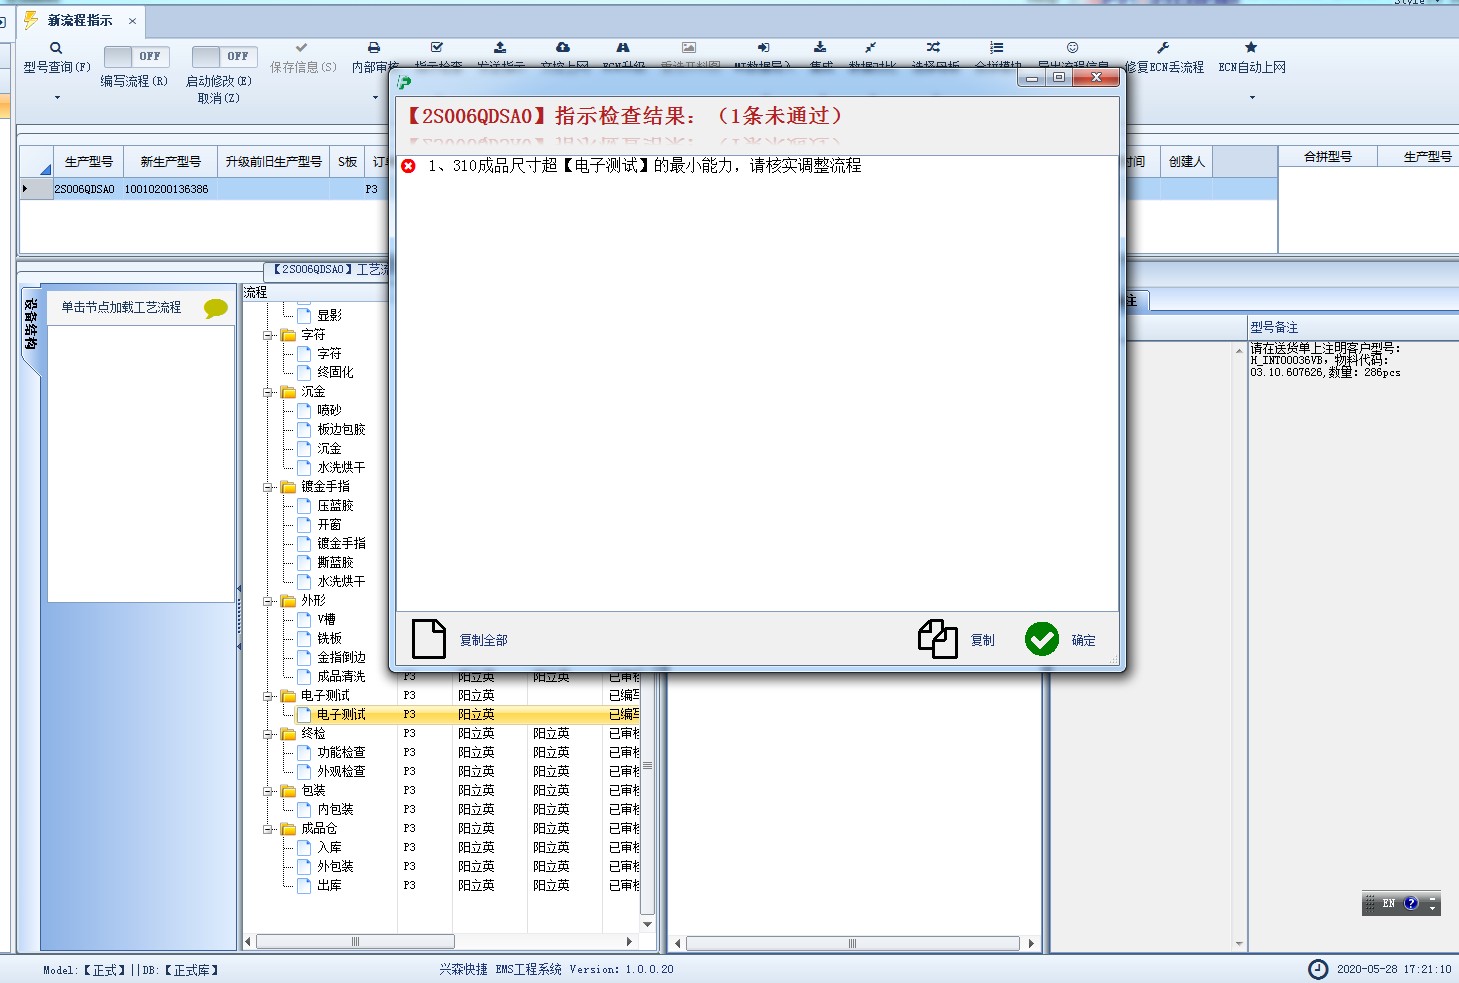Screen dimensions: 1459x983
Task: Click the middle panel scroll-right arrow
Action: [1031, 943]
